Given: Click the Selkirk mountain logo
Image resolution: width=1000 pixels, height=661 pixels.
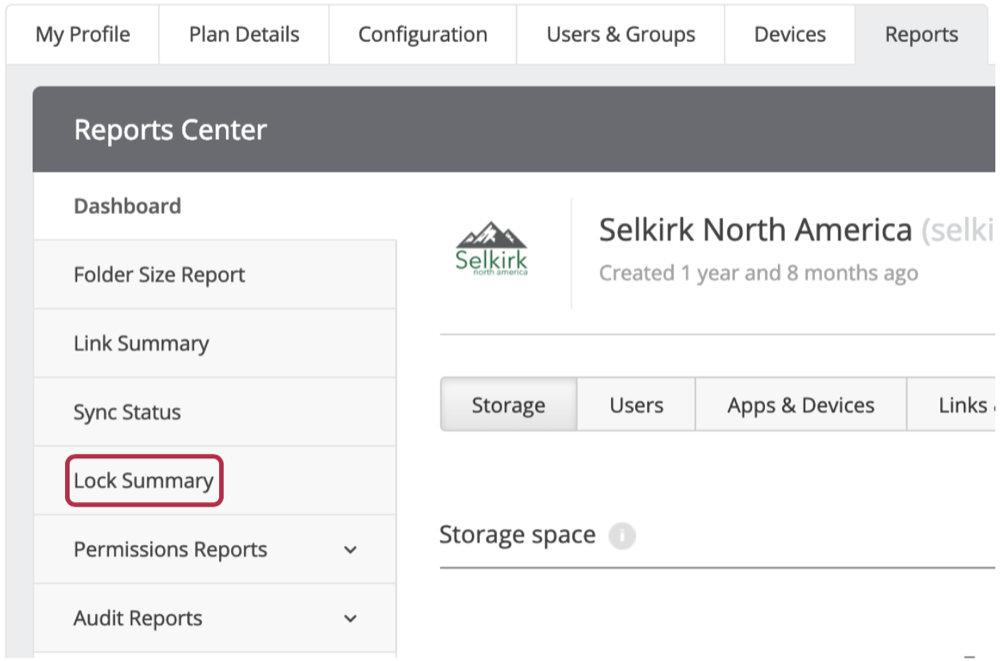Looking at the screenshot, I should pyautogui.click(x=491, y=249).
